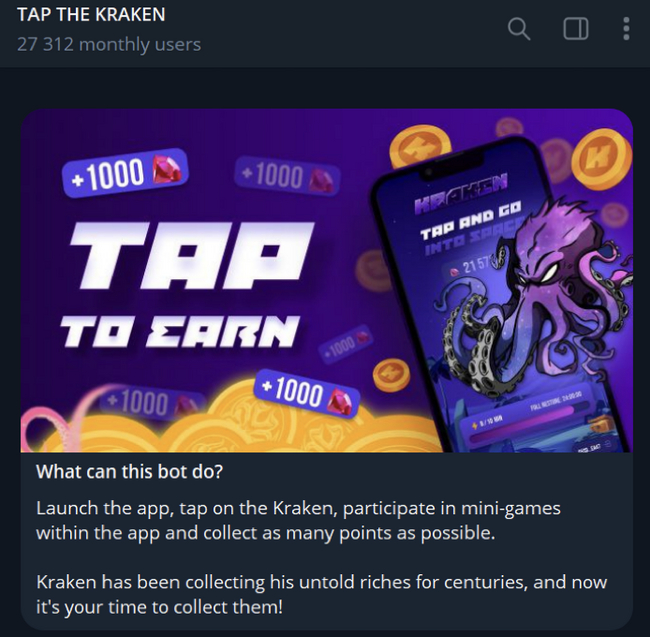The image size is (650, 637).
Task: Click the top-left bright +1000 gem badge
Action: coord(125,172)
